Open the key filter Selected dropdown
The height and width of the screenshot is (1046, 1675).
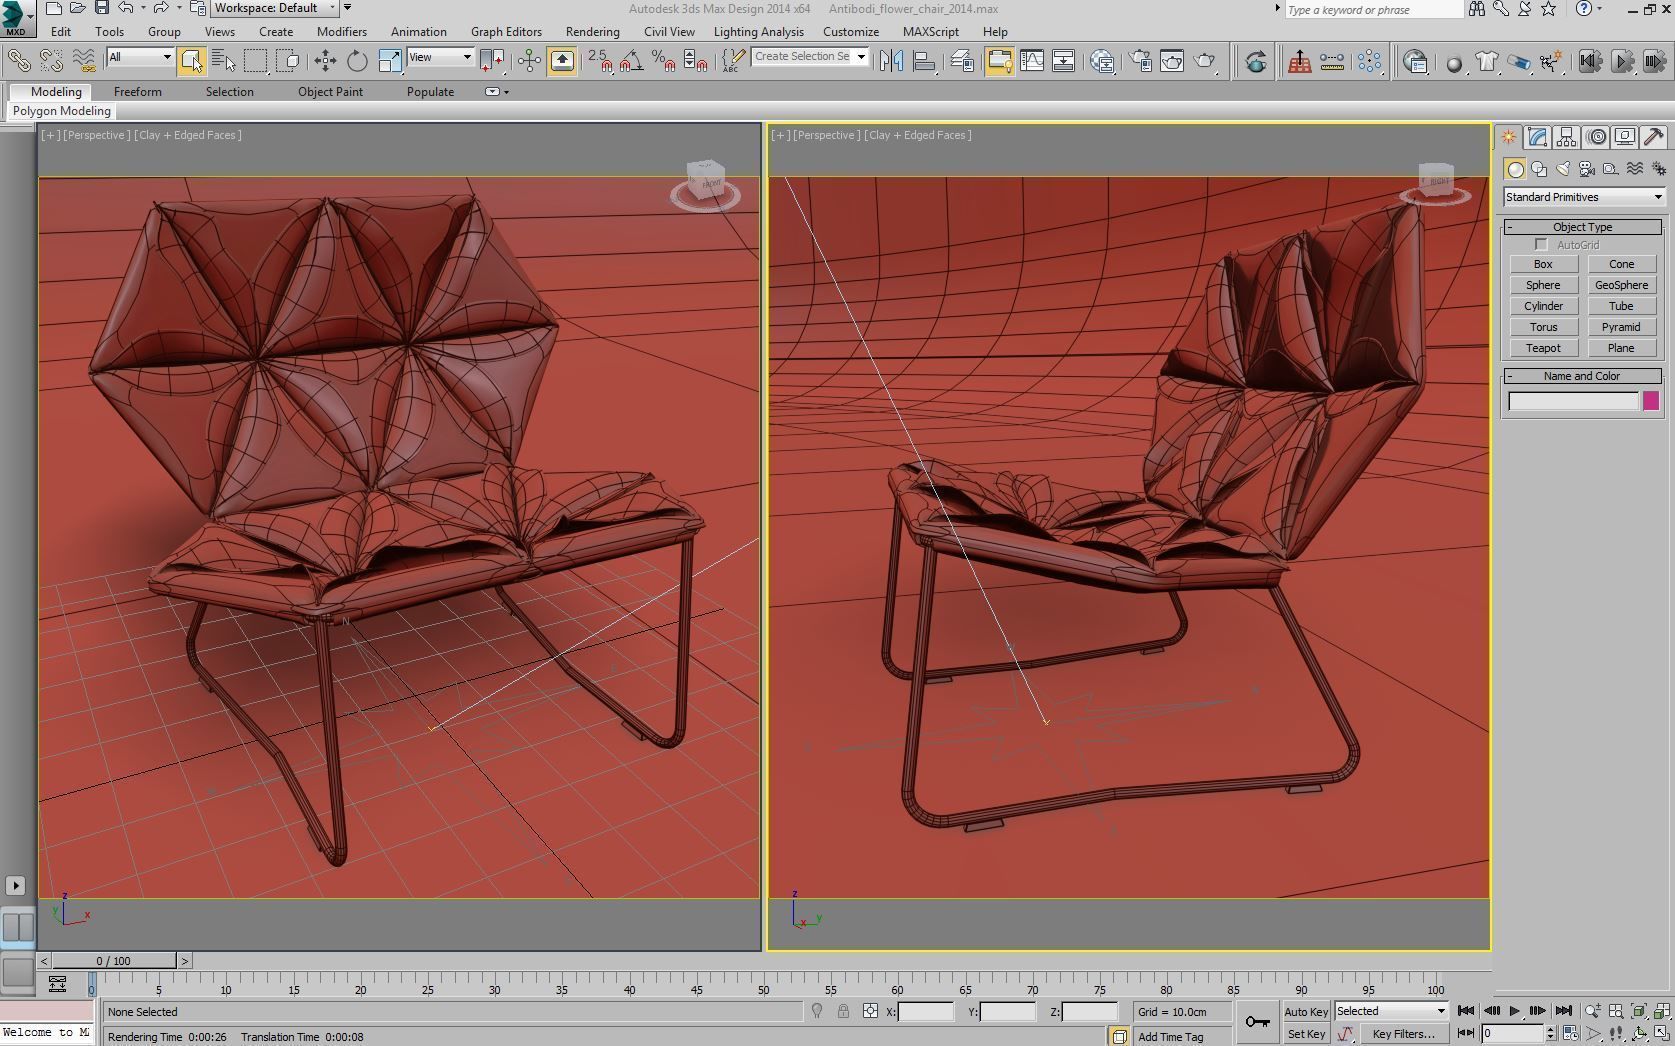(x=1391, y=1011)
